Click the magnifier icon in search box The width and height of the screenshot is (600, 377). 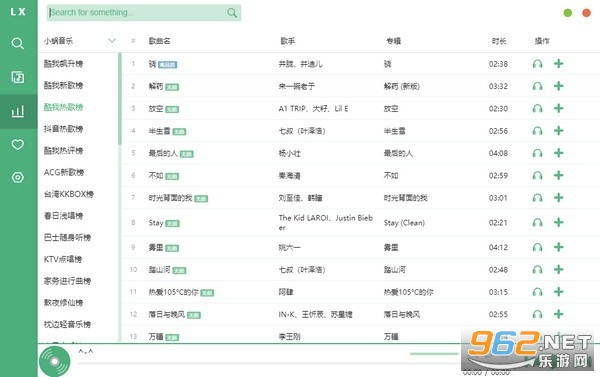(232, 13)
